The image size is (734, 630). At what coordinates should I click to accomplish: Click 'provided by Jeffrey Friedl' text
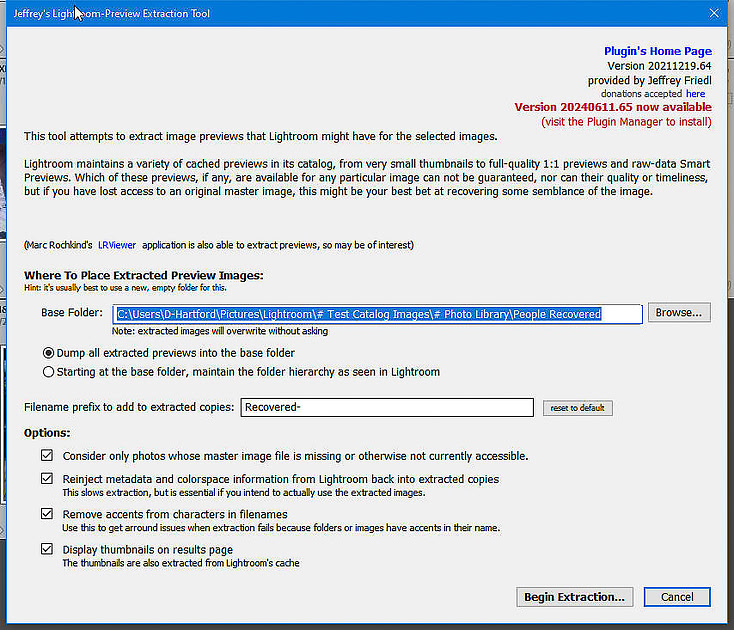[650, 81]
